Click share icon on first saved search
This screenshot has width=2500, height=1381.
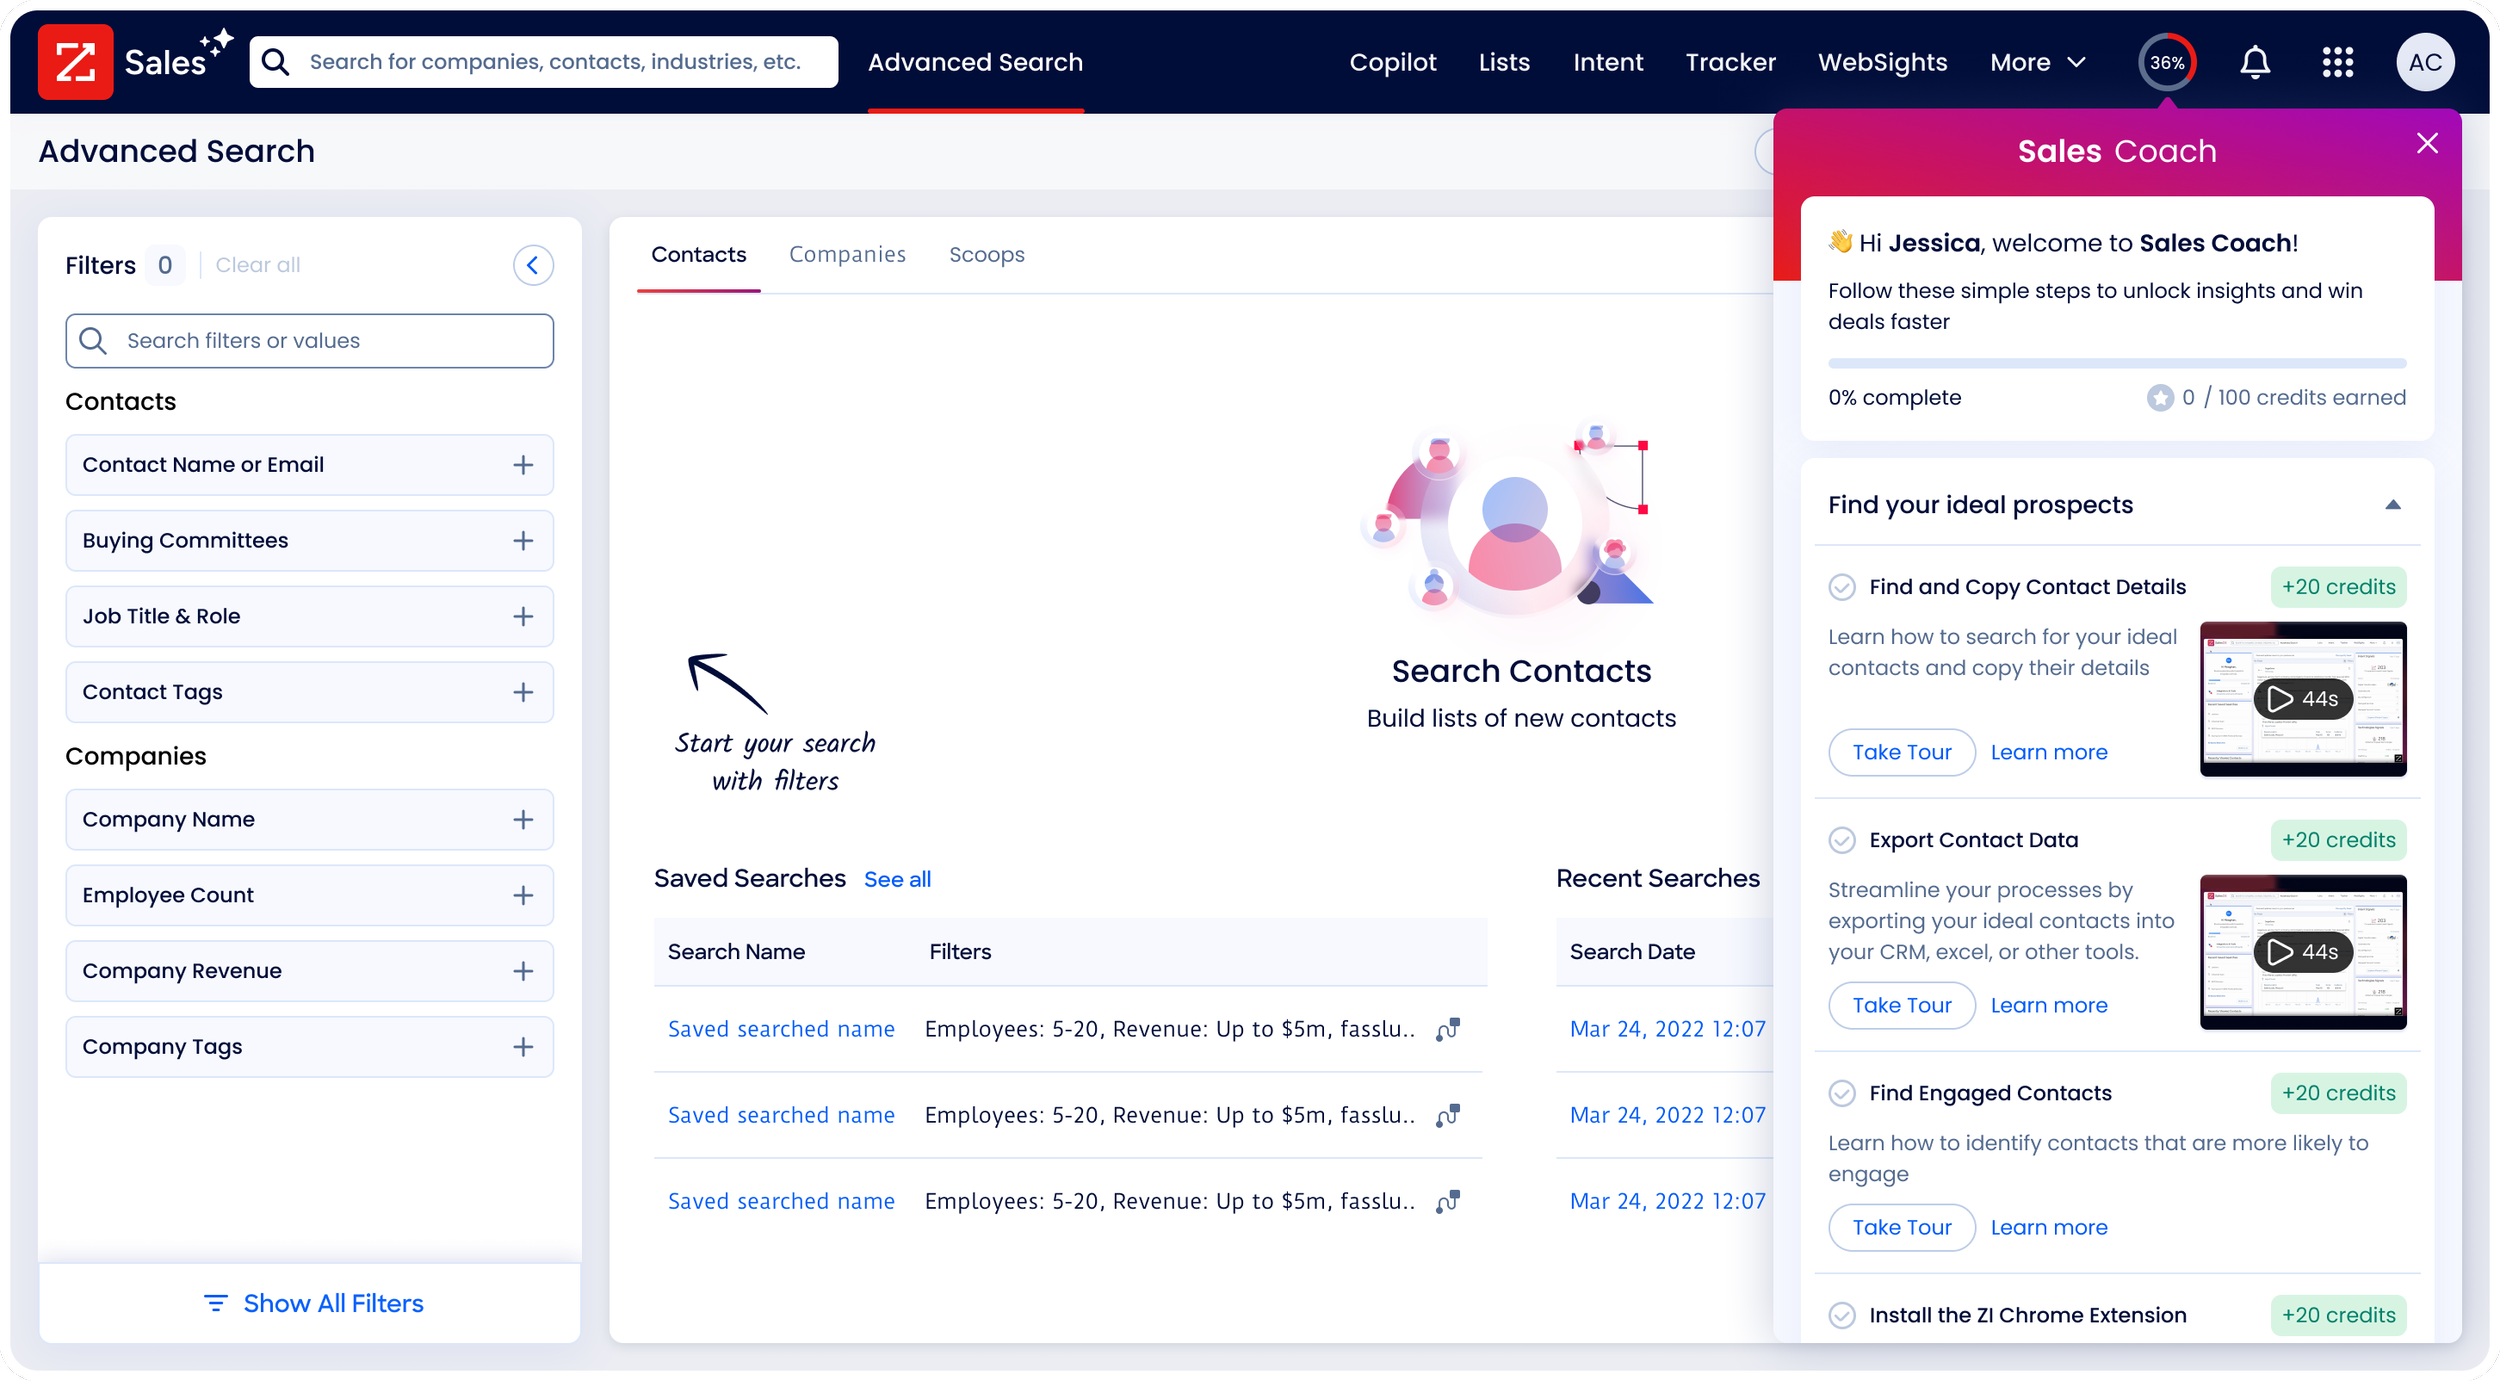(x=1447, y=1029)
